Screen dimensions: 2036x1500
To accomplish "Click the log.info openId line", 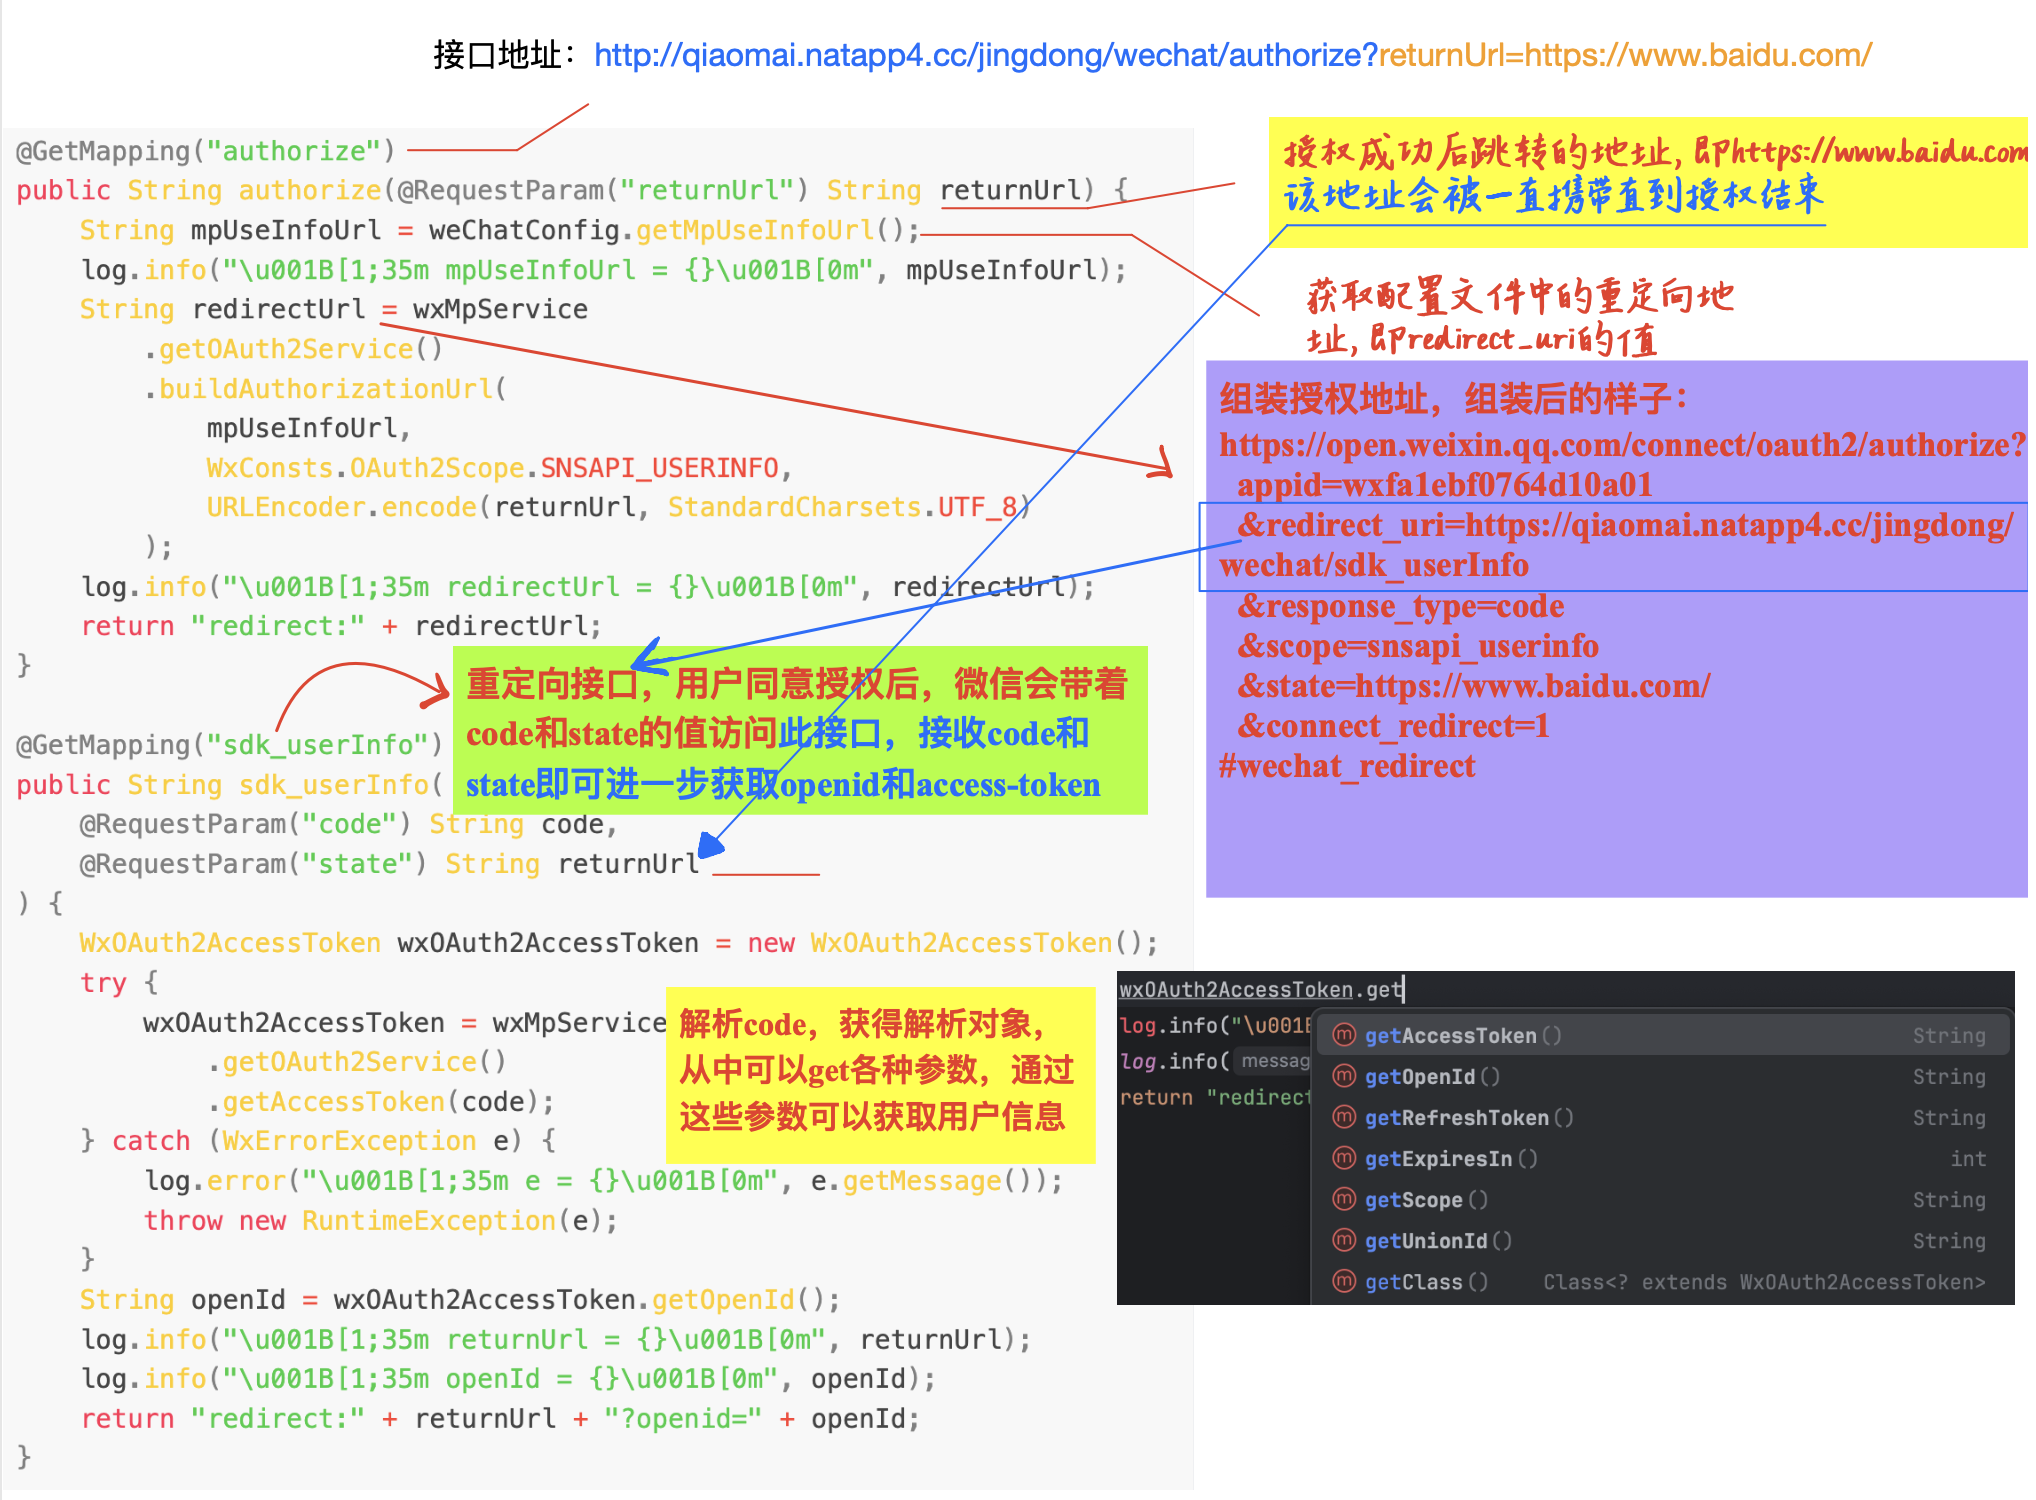I will pos(508,1378).
